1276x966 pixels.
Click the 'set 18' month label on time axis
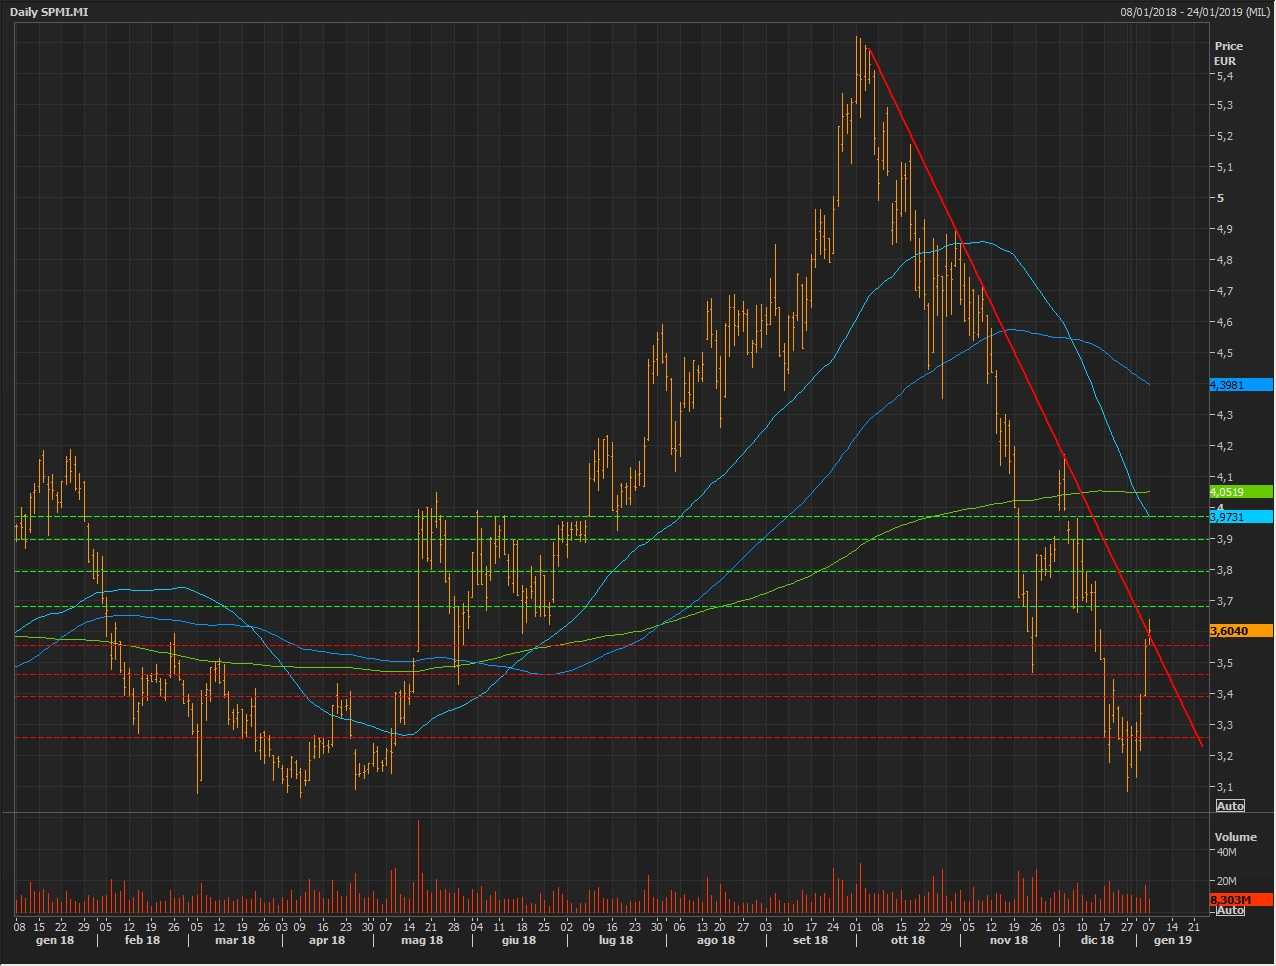[x=810, y=940]
